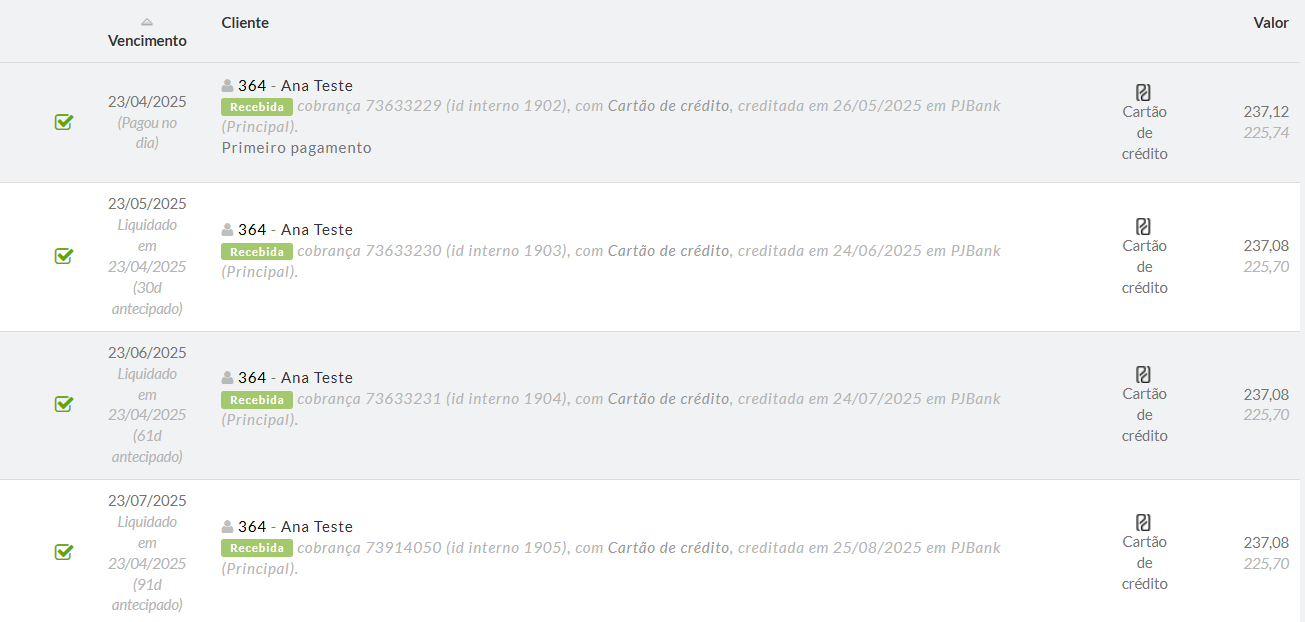Open client 364 link in first row
Image resolution: width=1305 pixels, height=622 pixels.
[x=252, y=86]
